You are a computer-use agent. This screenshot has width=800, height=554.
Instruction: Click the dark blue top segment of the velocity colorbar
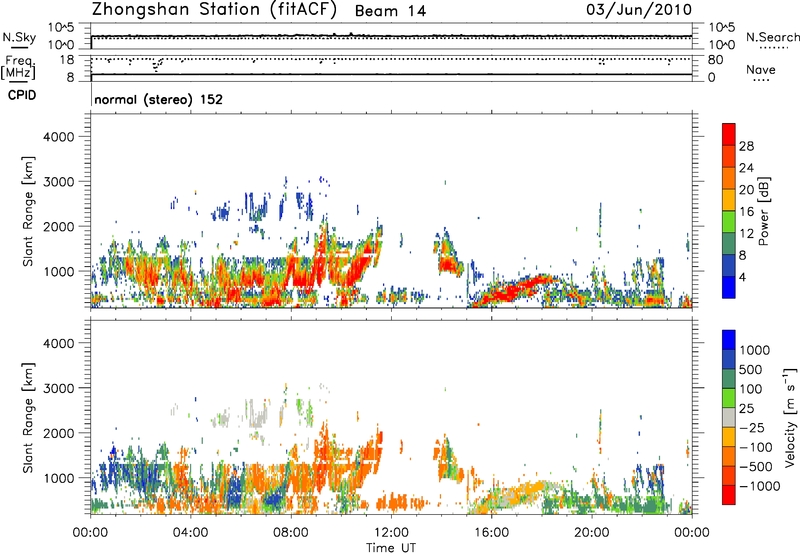[729, 340]
